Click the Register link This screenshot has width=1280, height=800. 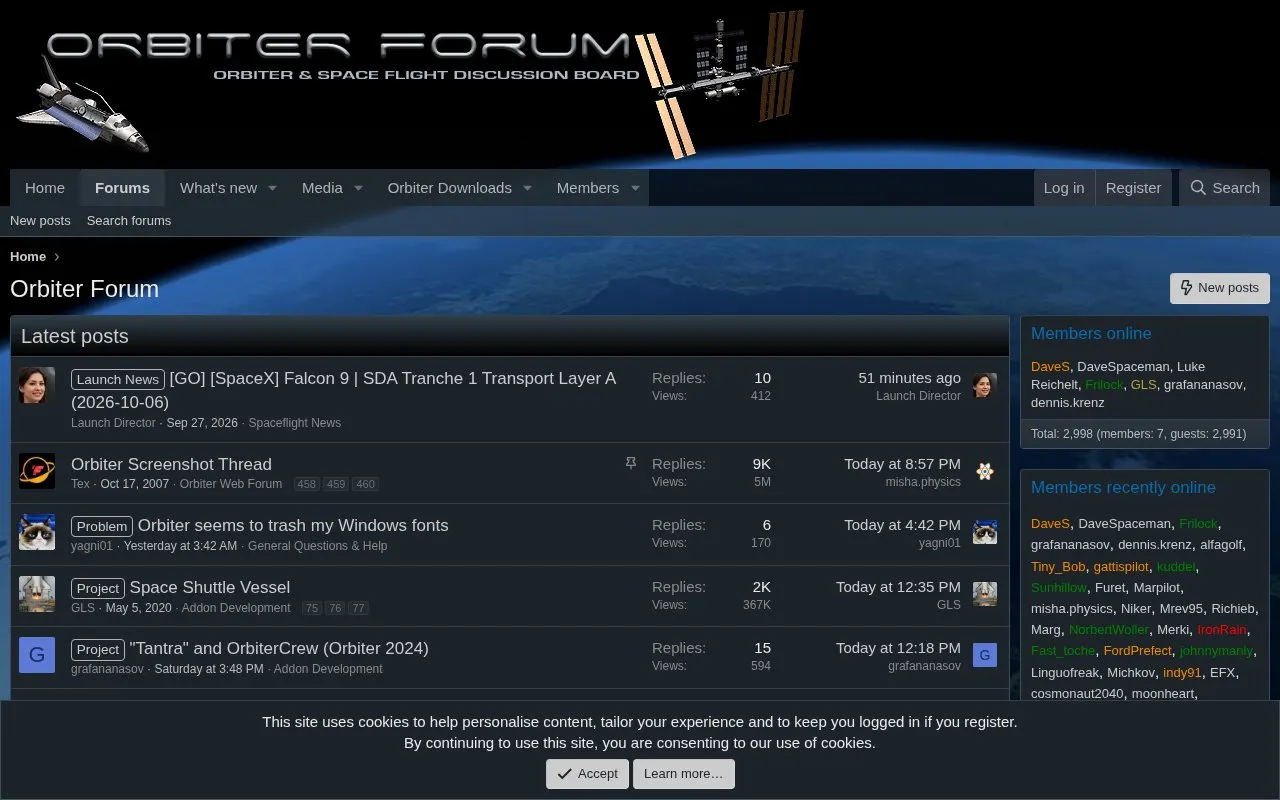(1133, 188)
